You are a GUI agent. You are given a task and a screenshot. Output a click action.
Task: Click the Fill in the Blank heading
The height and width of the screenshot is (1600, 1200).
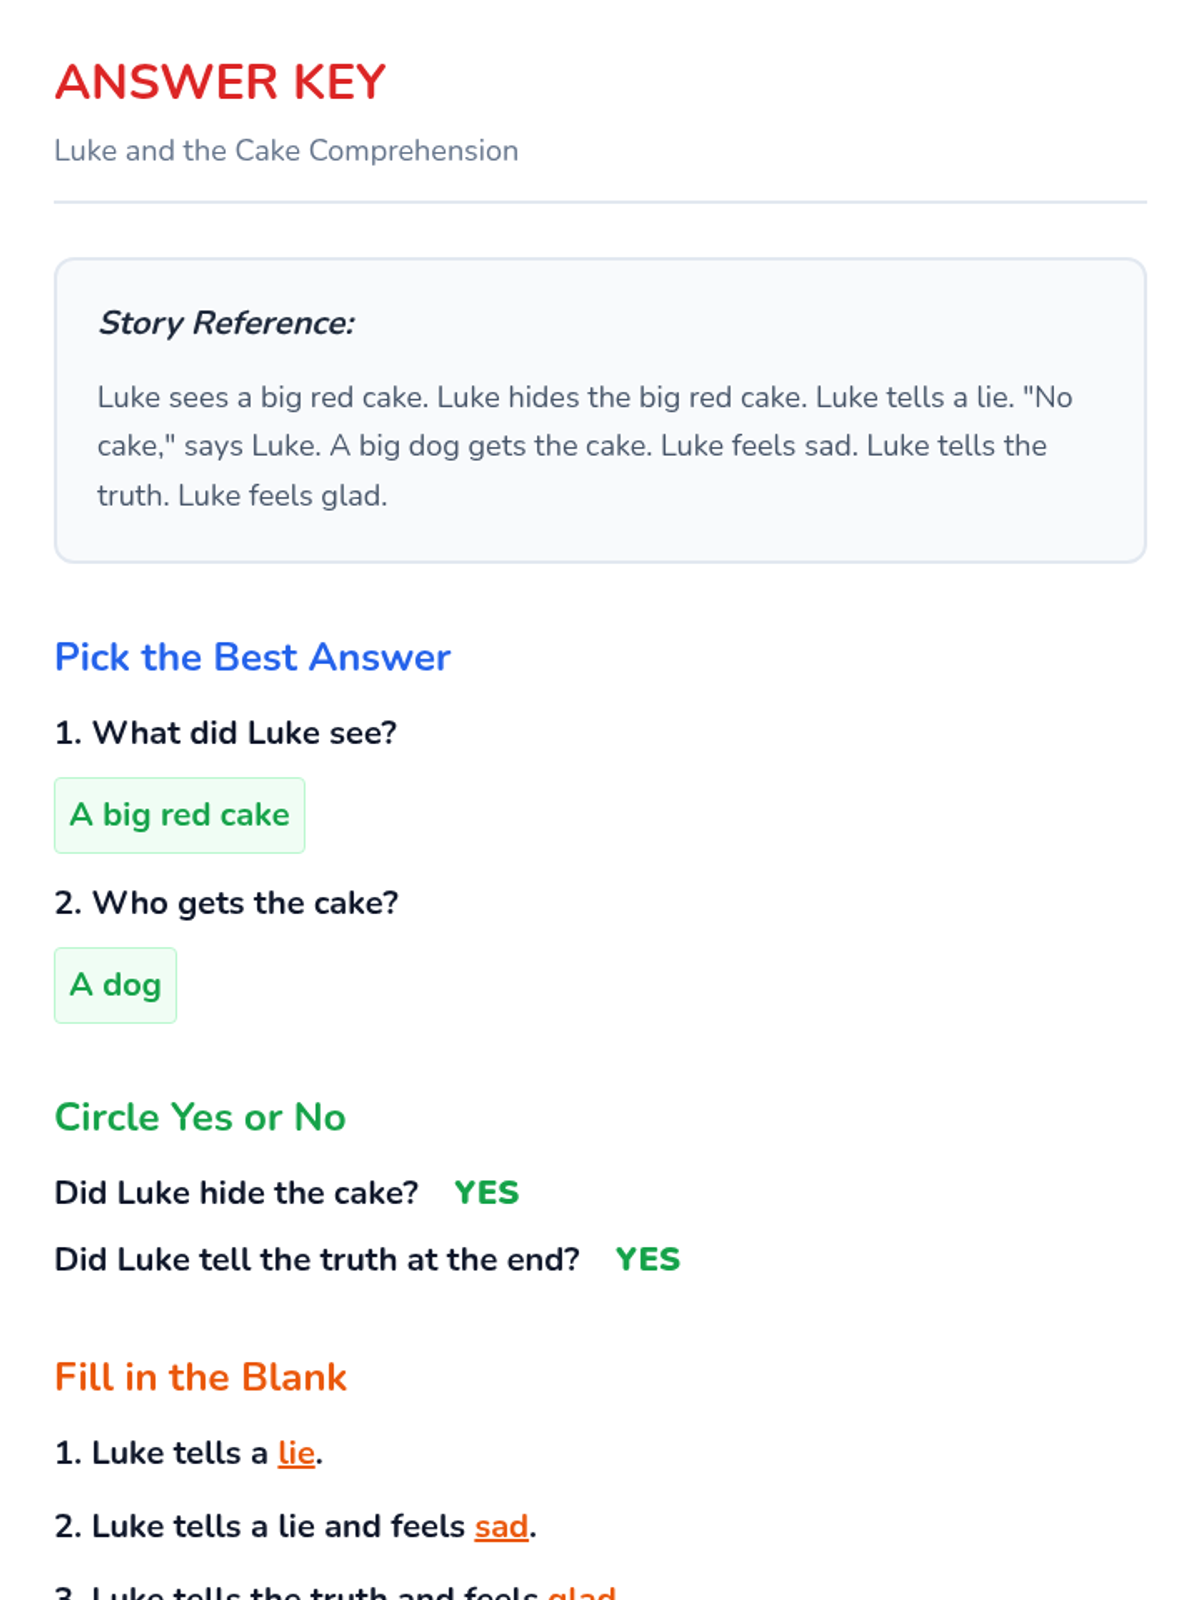[x=200, y=1377]
